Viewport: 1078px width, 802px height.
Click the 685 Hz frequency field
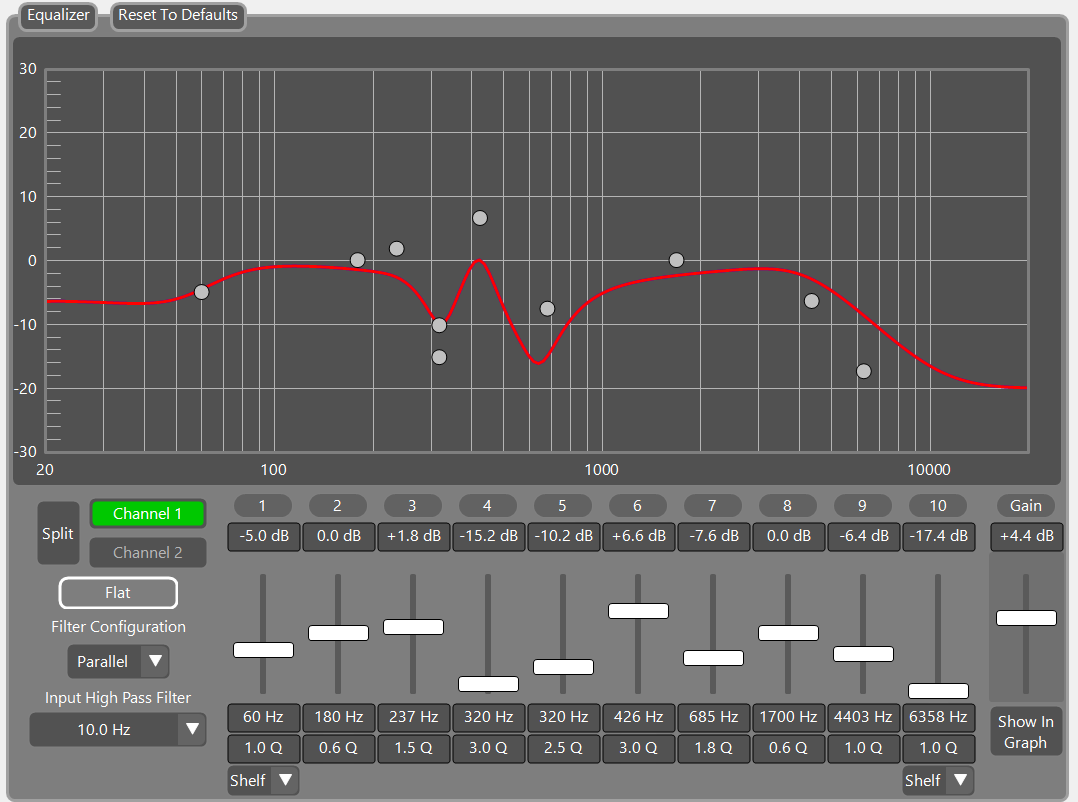click(x=714, y=717)
